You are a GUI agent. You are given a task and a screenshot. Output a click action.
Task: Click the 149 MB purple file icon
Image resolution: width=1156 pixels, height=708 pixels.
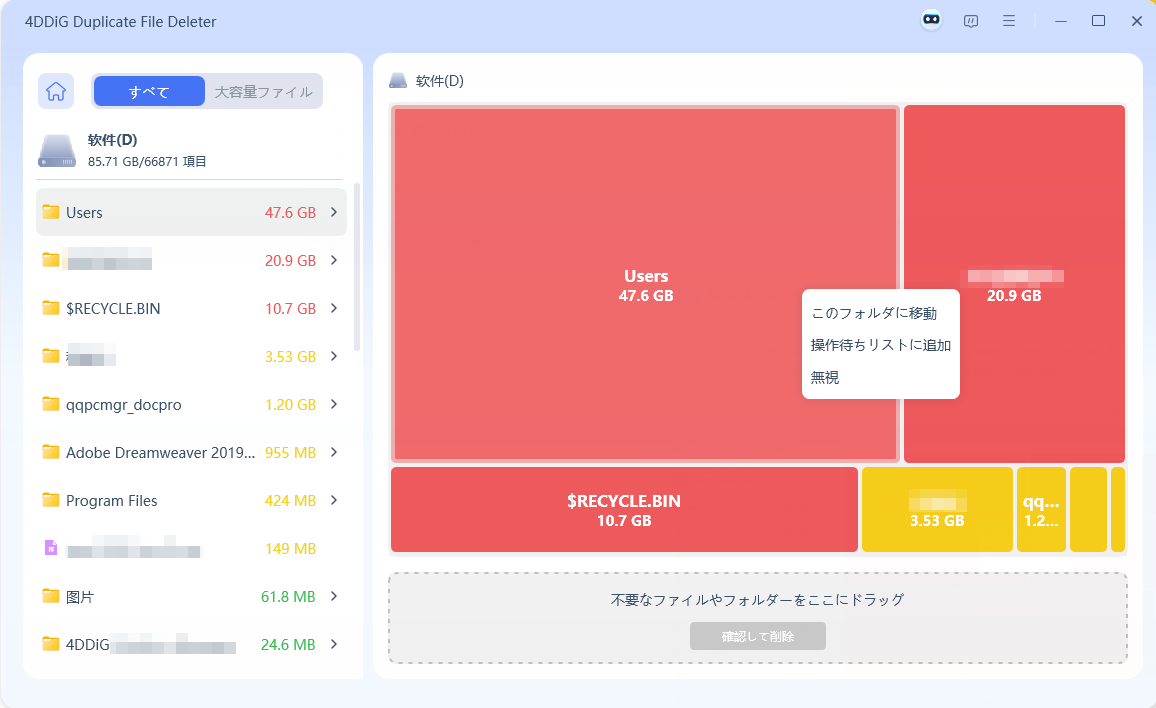pos(51,548)
